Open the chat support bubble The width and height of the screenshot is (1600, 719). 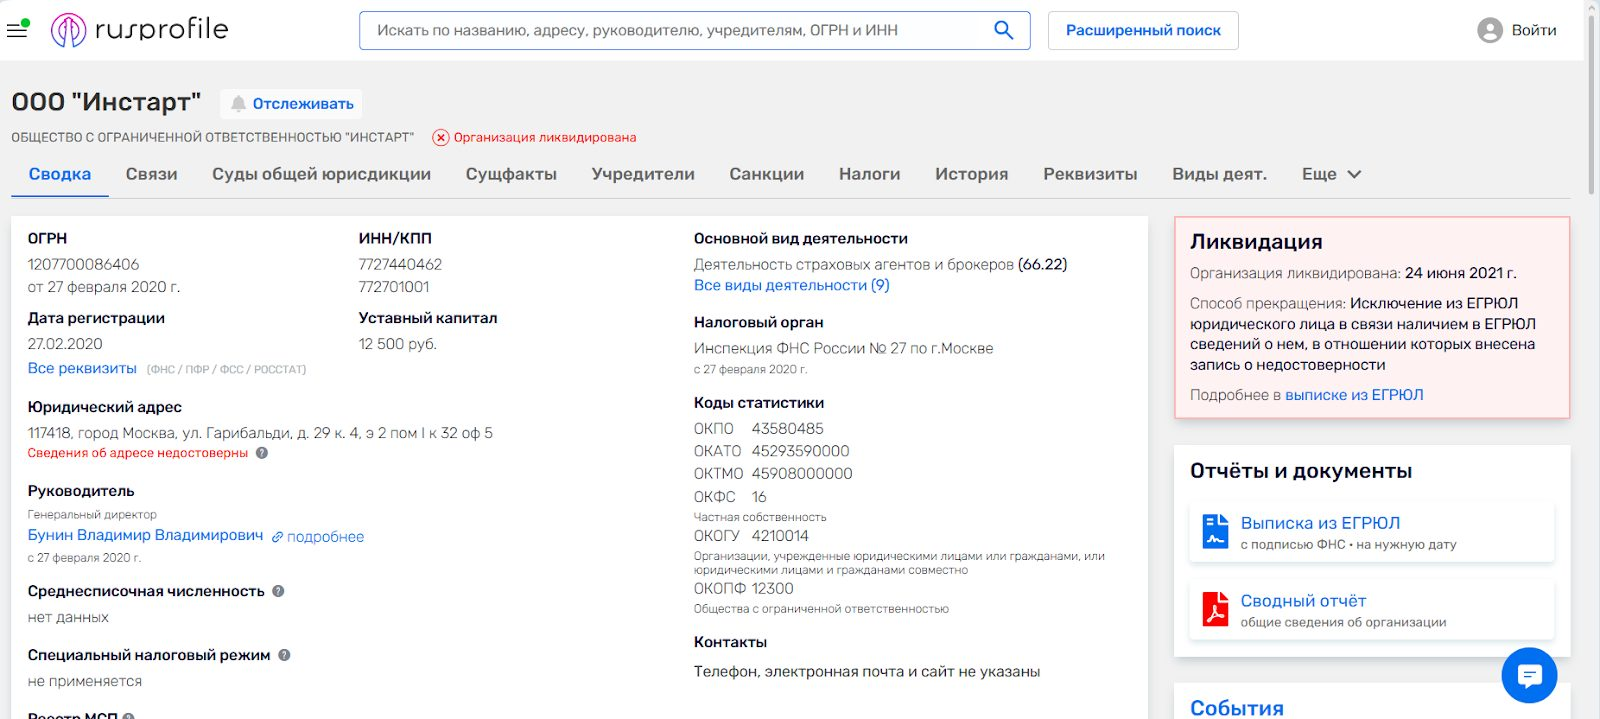coord(1529,675)
